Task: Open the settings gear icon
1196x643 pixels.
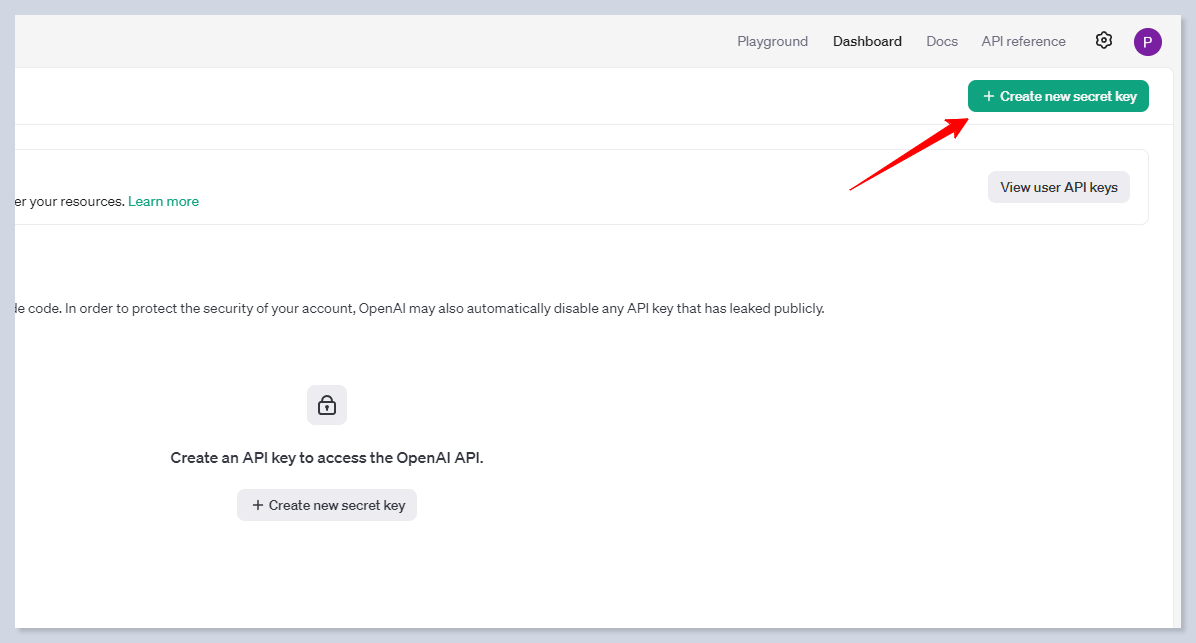Action: tap(1103, 41)
